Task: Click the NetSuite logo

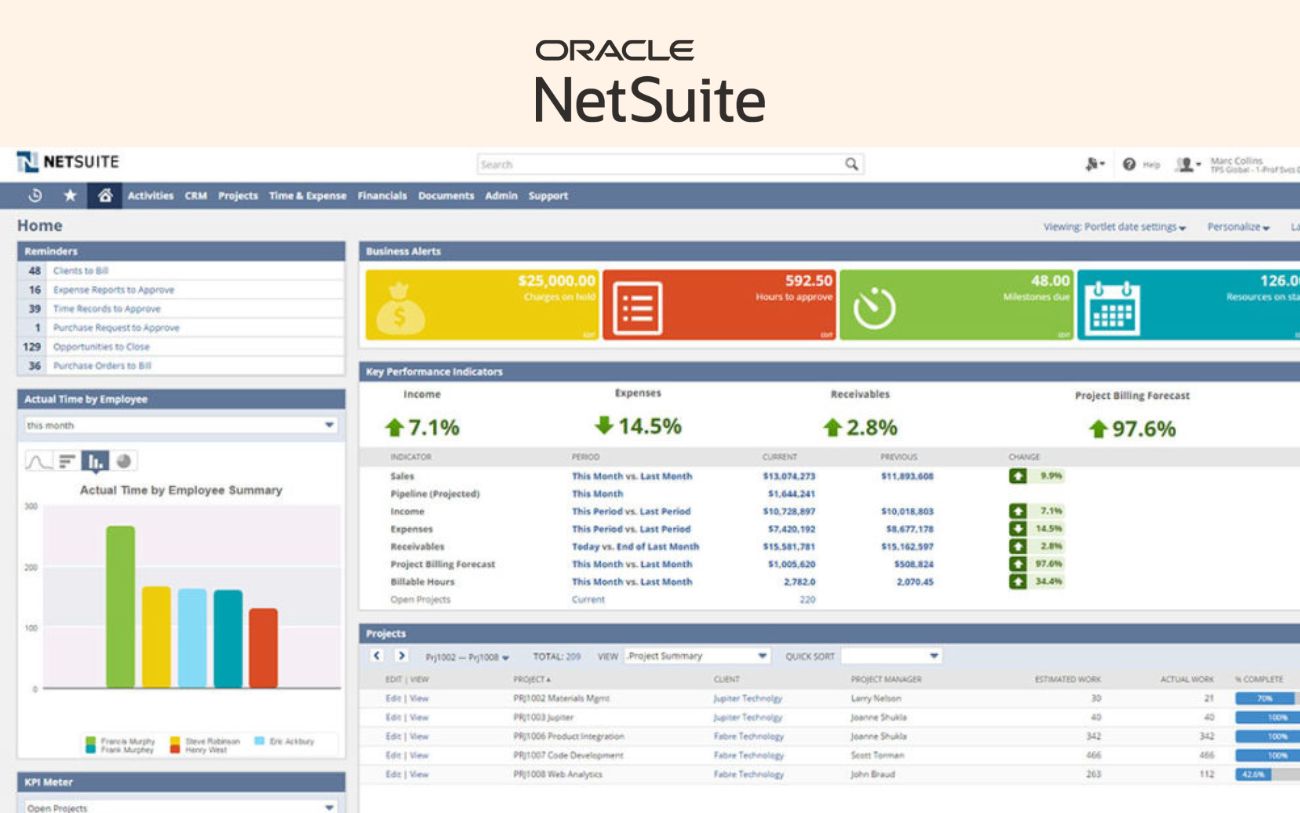Action: (x=68, y=162)
